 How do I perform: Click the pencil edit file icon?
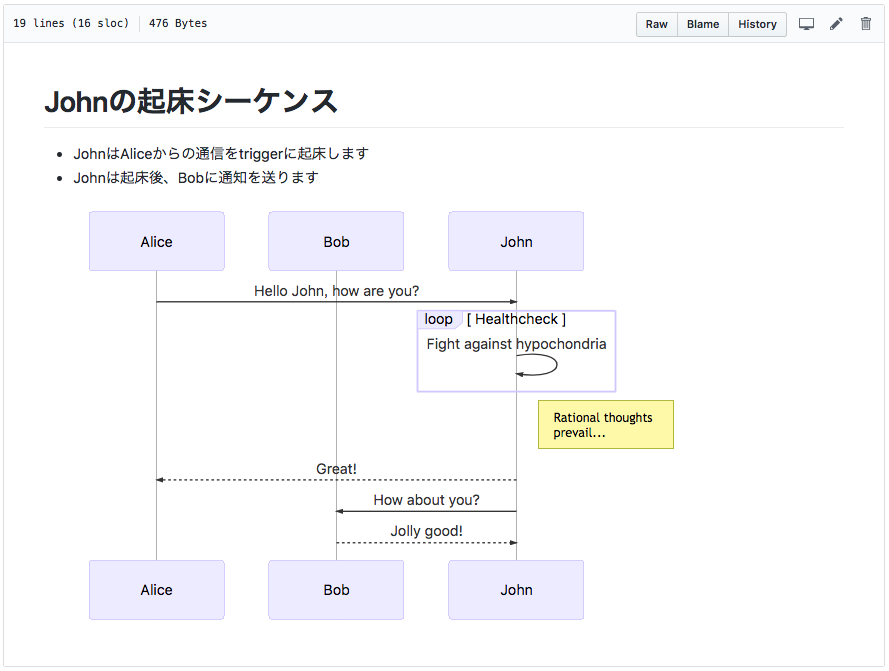pyautogui.click(x=836, y=24)
